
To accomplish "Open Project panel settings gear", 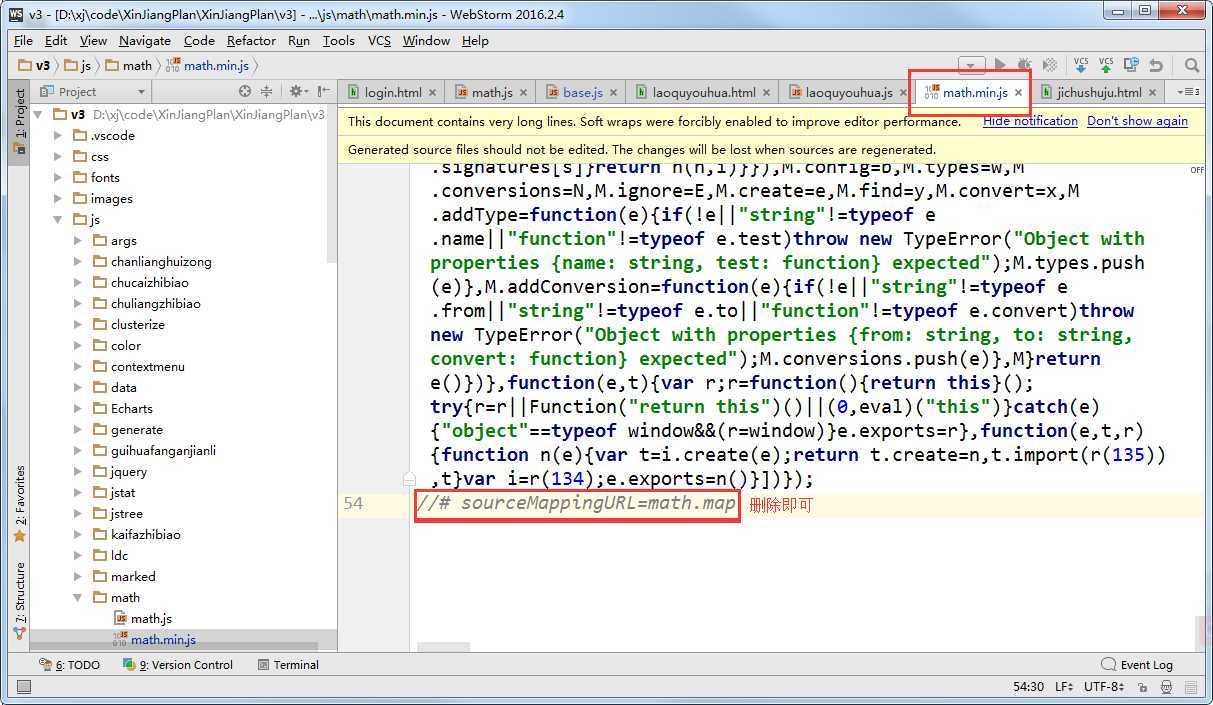I will (x=297, y=91).
